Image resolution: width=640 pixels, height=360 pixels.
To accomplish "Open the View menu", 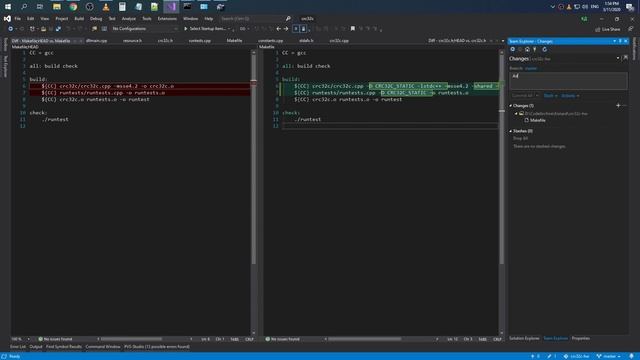I will coord(44,18).
